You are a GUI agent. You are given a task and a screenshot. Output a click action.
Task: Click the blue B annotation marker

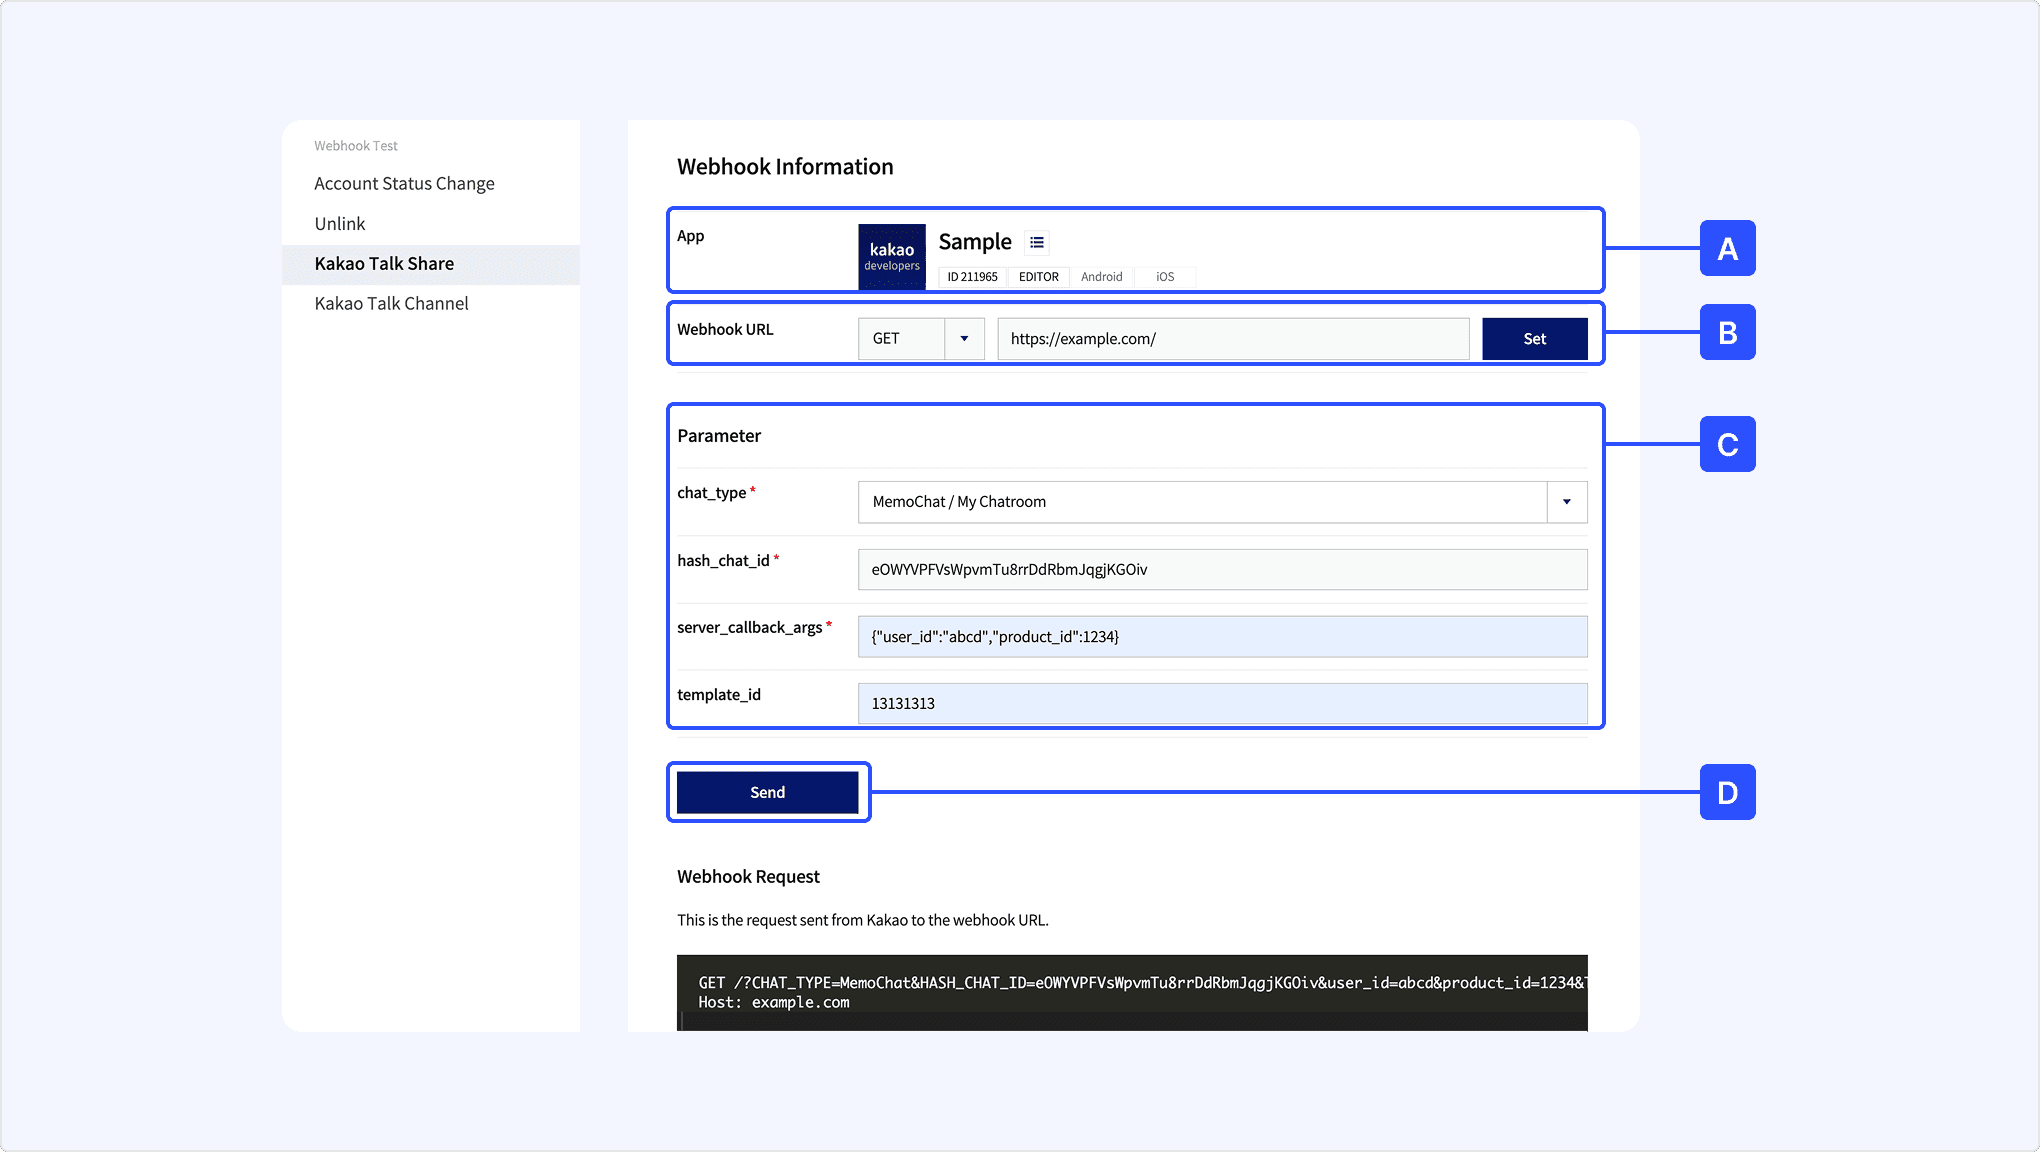[x=1727, y=332]
